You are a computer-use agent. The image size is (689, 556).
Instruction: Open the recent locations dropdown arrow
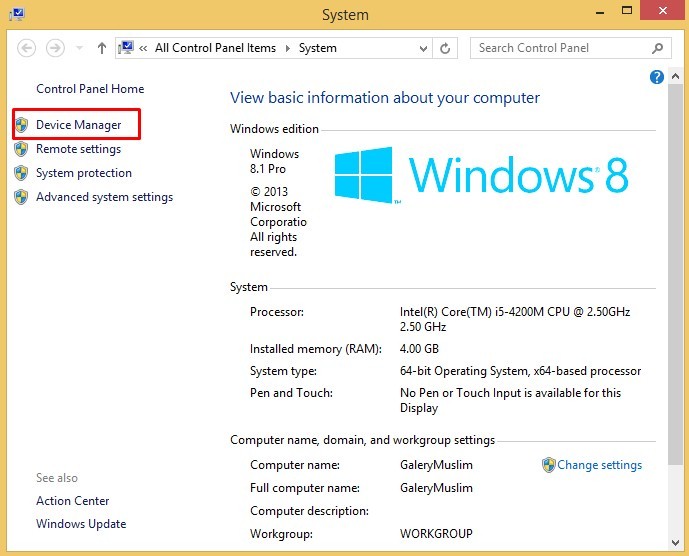pyautogui.click(x=80, y=48)
